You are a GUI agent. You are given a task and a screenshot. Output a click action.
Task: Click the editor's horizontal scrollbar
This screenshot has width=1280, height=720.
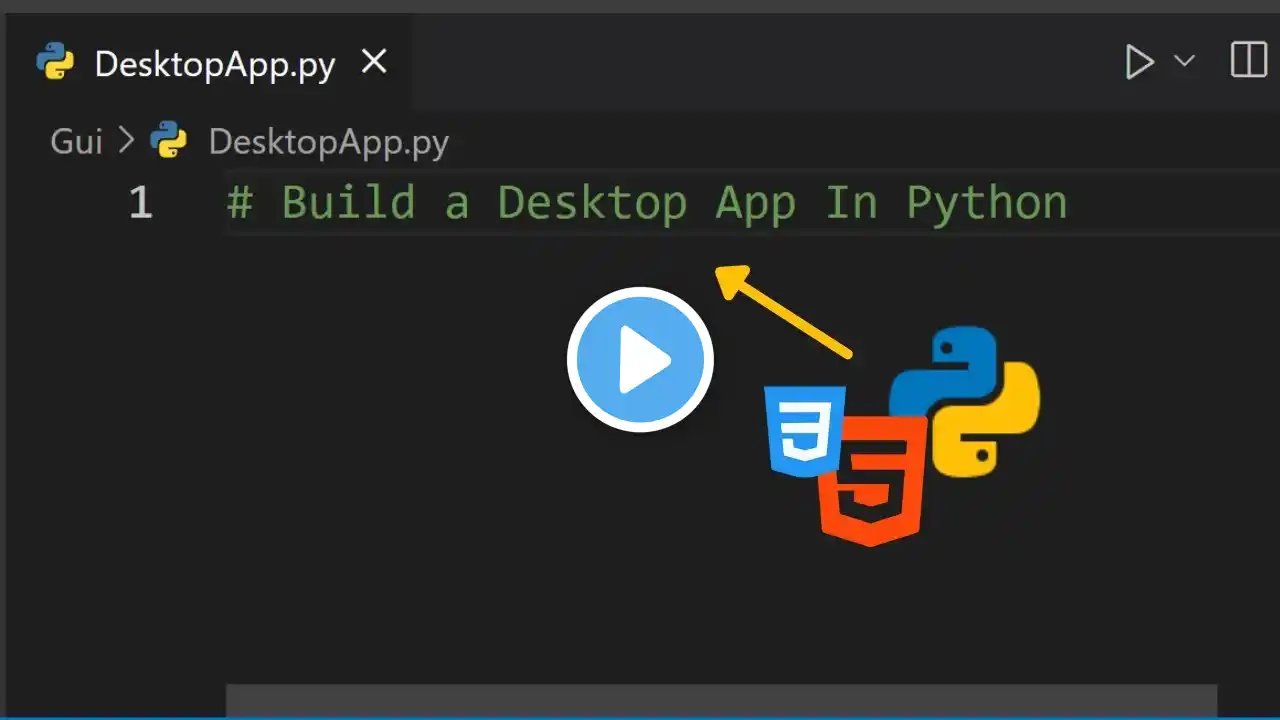pyautogui.click(x=721, y=700)
